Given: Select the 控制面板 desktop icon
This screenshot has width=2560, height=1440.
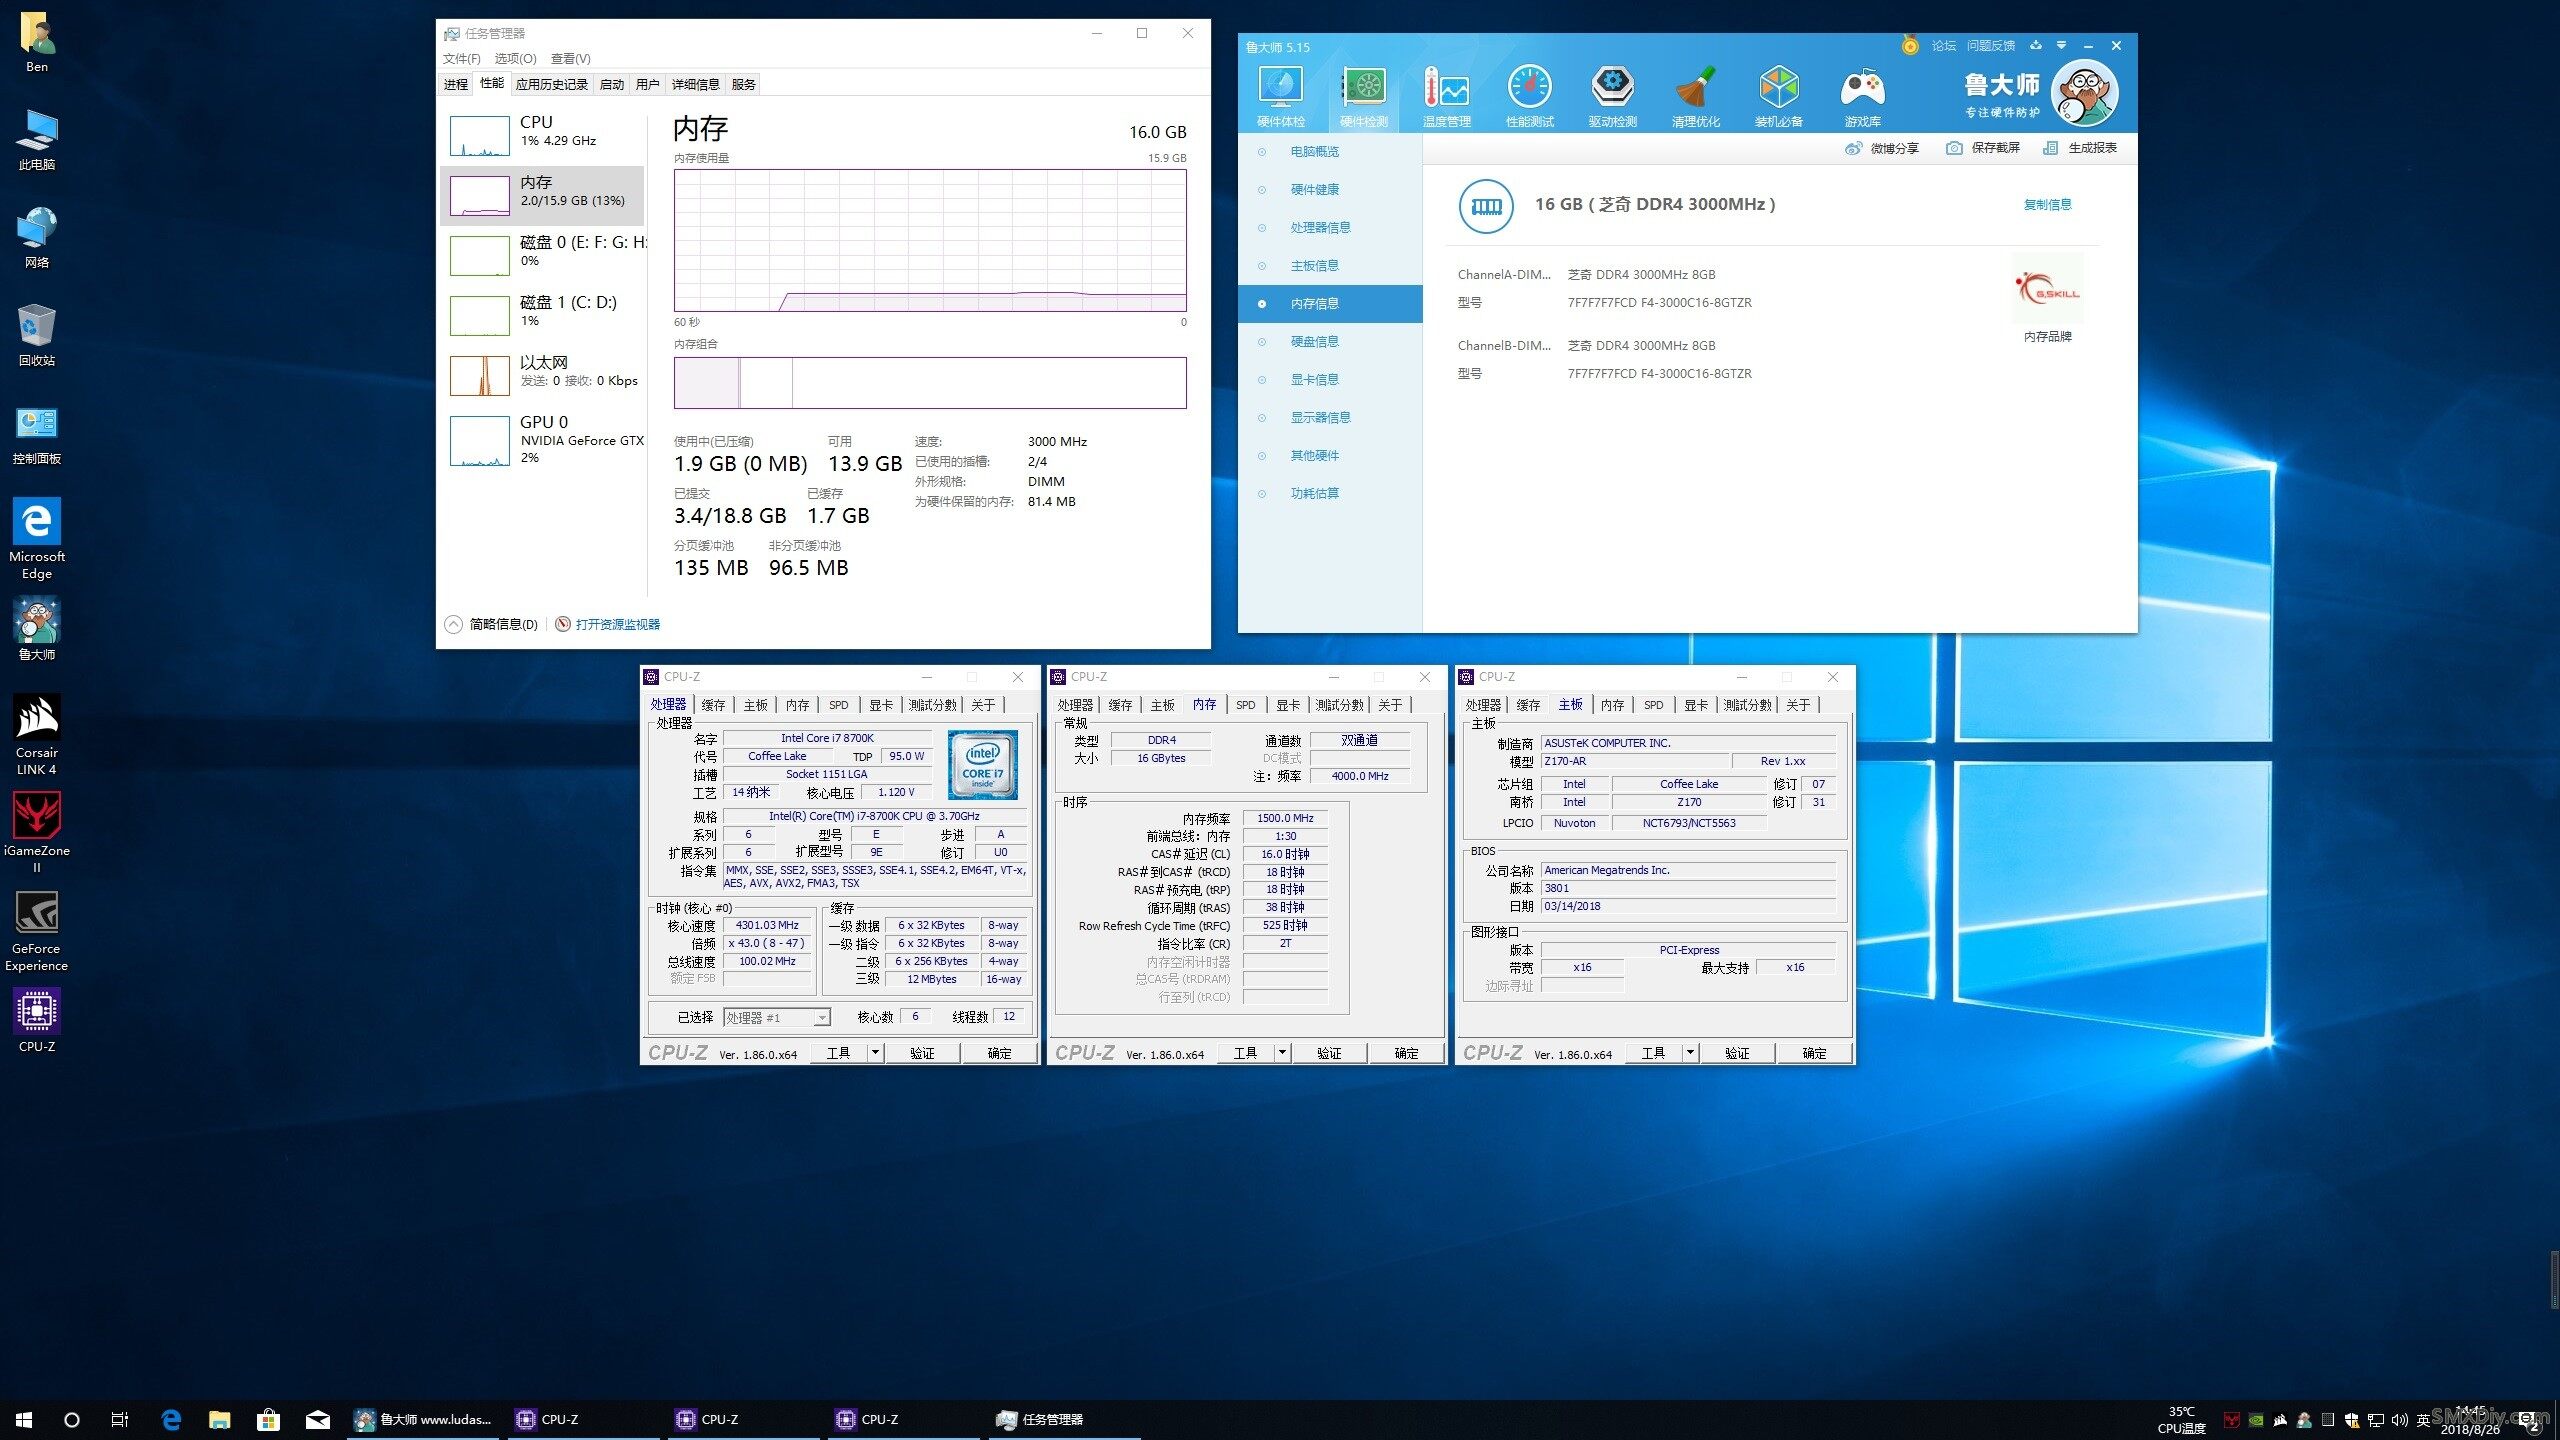Looking at the screenshot, I should [37, 434].
